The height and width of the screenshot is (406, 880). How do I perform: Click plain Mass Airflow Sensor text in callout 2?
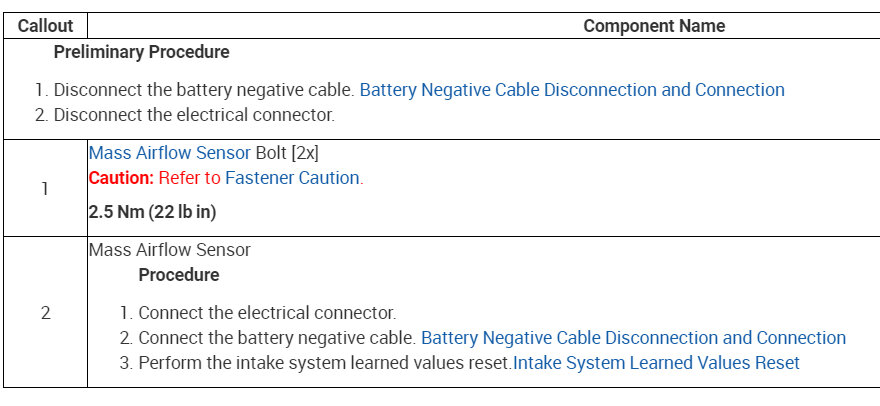(x=170, y=250)
